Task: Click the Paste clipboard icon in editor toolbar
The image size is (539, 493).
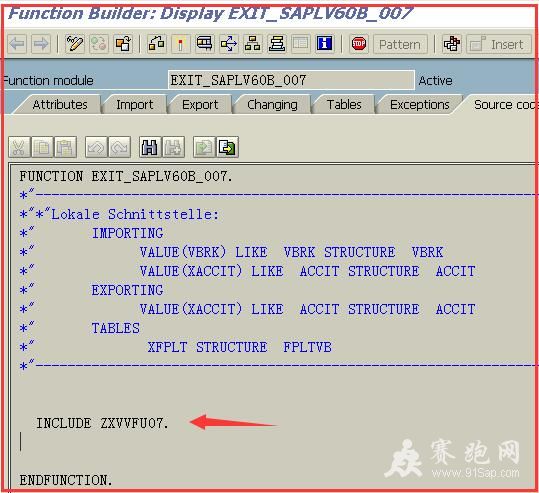Action: pyautogui.click(x=65, y=147)
